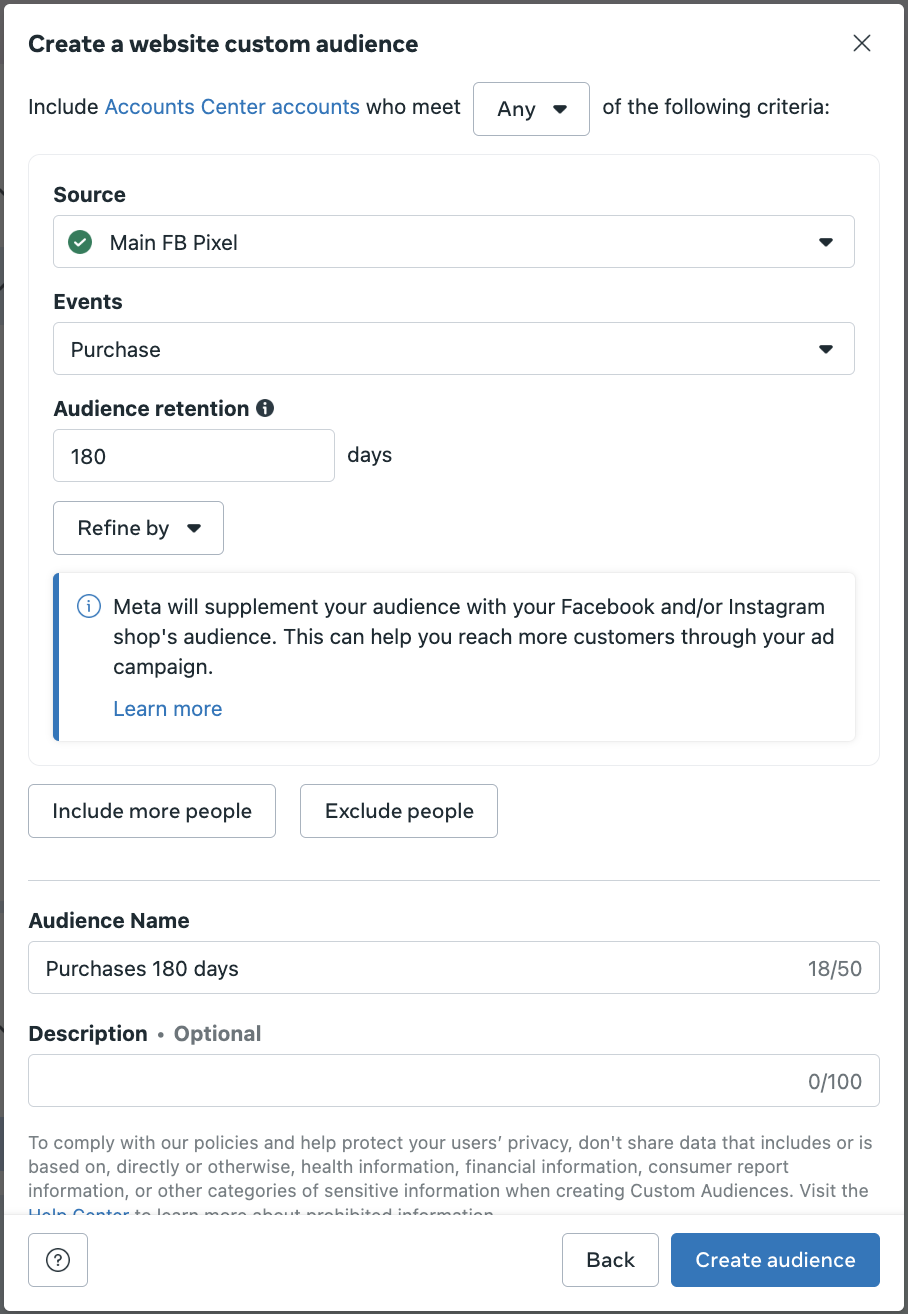
Task: Click the Exclude people button
Action: (399, 811)
